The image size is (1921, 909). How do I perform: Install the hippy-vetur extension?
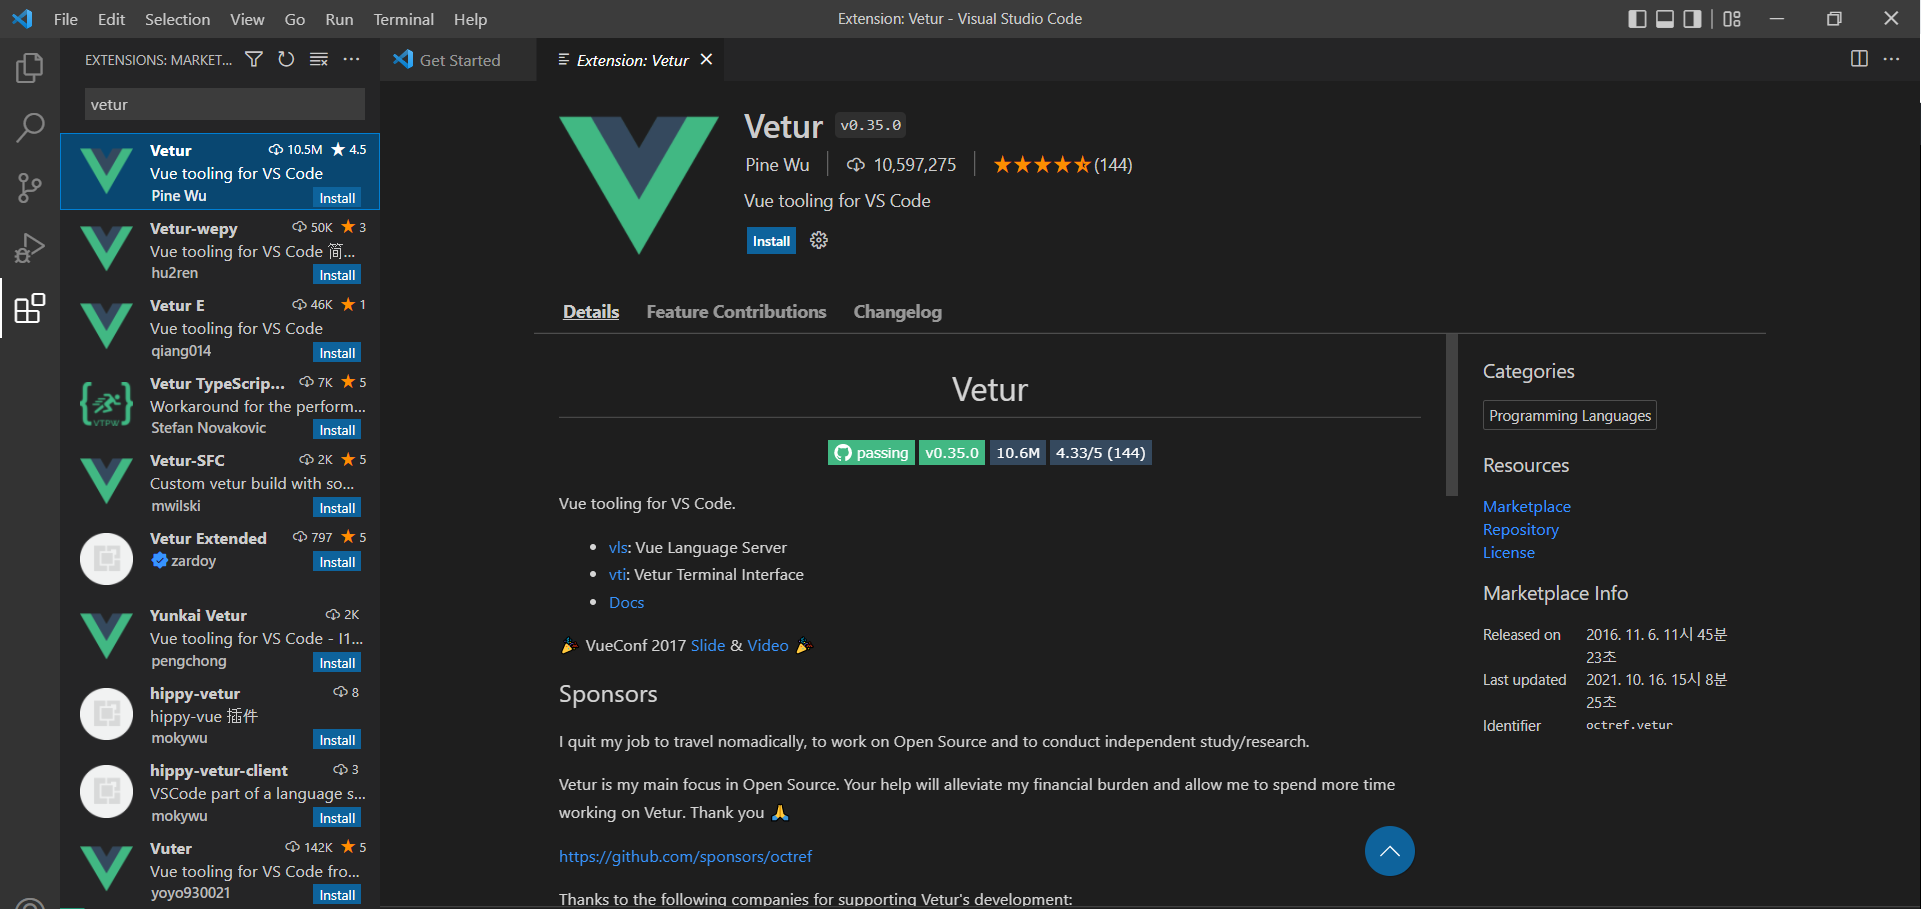[337, 740]
